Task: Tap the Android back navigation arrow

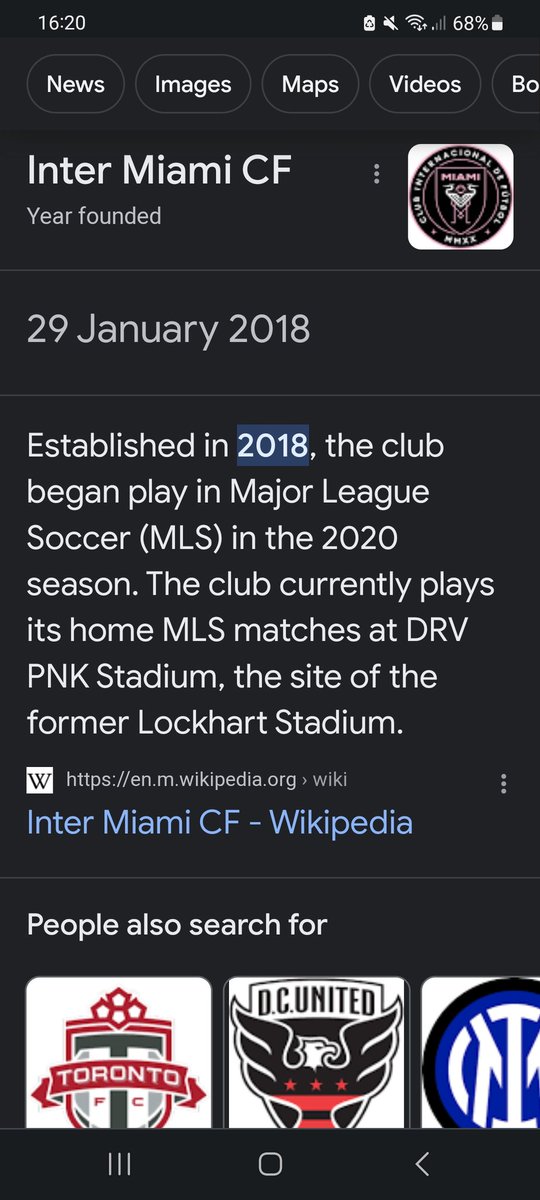Action: (422, 1163)
